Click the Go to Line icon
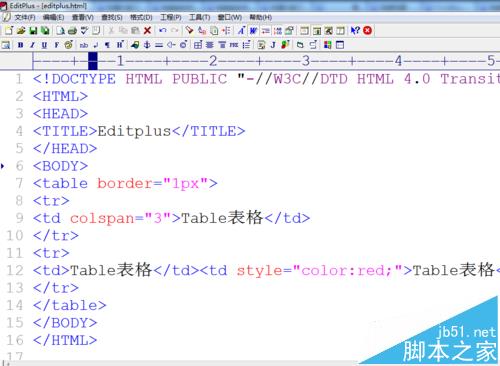This screenshot has height=366, width=500. coord(226,31)
